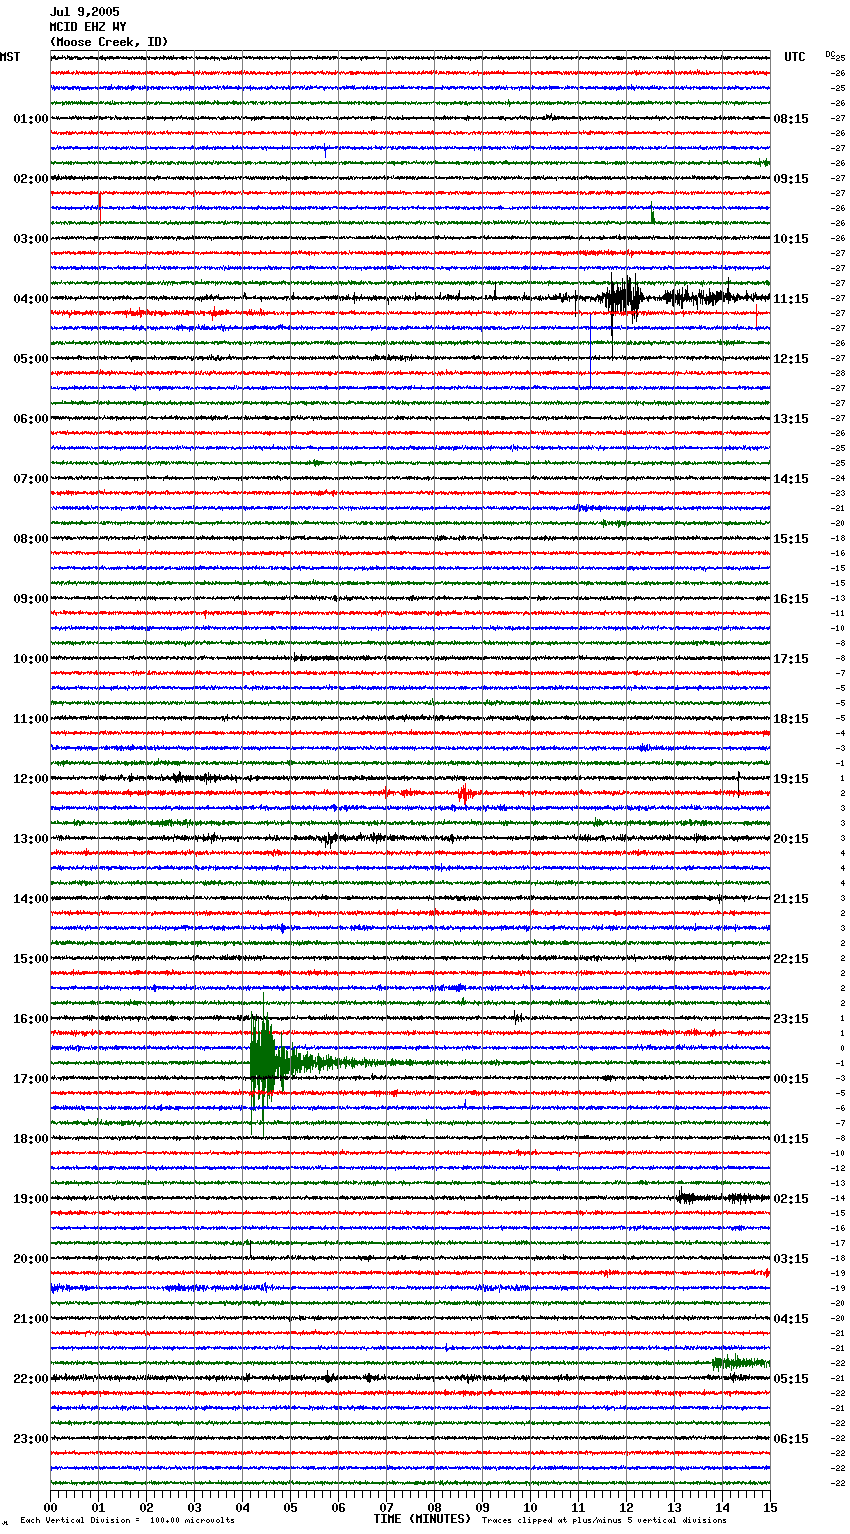Select the 08:00 MST time label
The image size is (850, 1534).
coord(31,539)
